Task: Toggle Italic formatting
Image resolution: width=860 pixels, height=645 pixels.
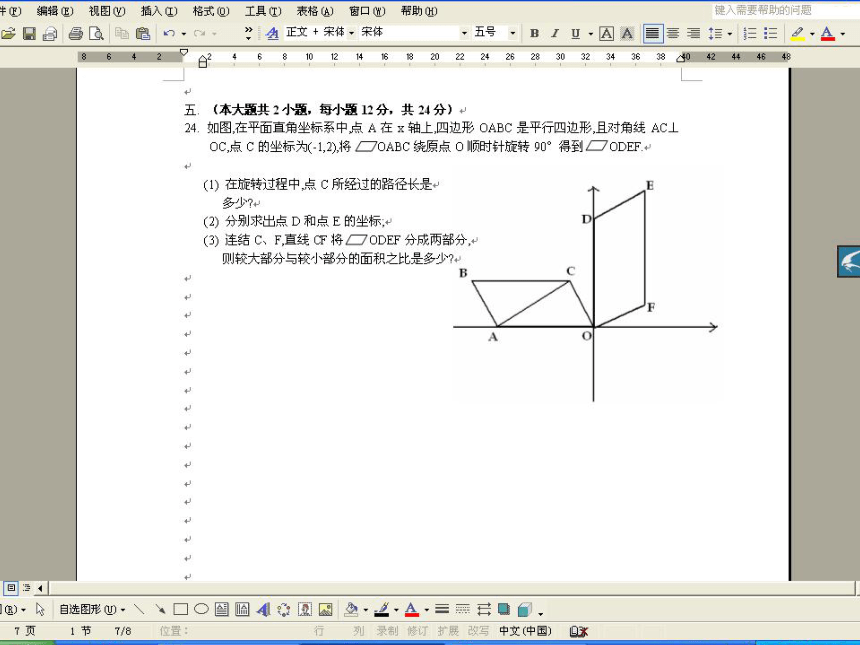Action: [555, 33]
